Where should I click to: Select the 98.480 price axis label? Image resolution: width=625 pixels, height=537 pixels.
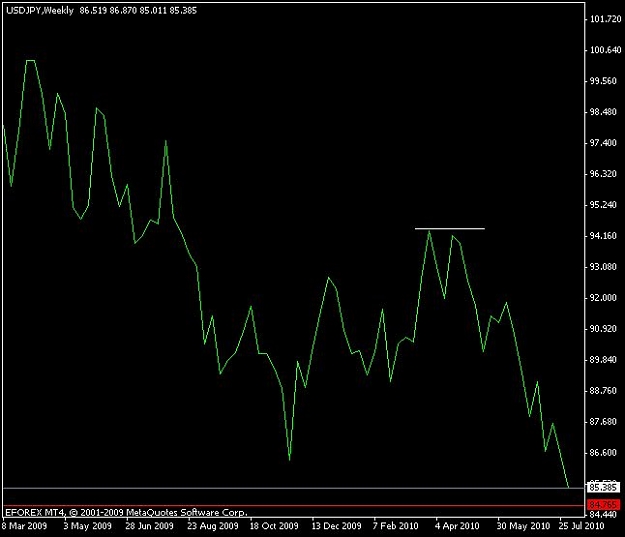tap(605, 112)
